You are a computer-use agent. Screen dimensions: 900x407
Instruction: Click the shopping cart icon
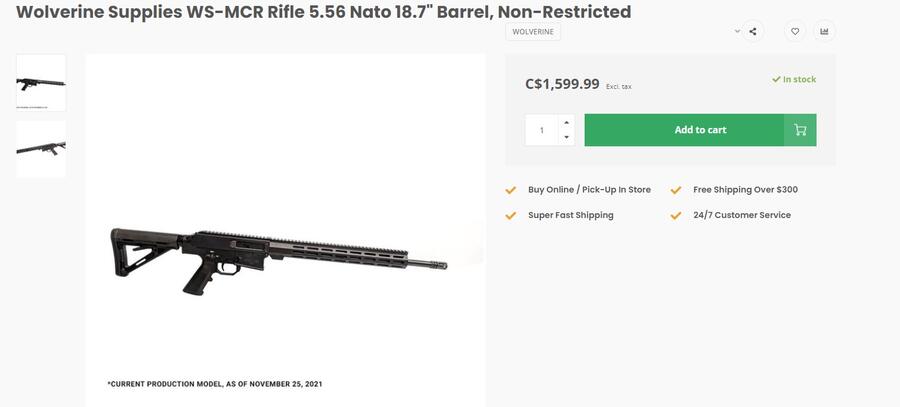click(x=800, y=130)
